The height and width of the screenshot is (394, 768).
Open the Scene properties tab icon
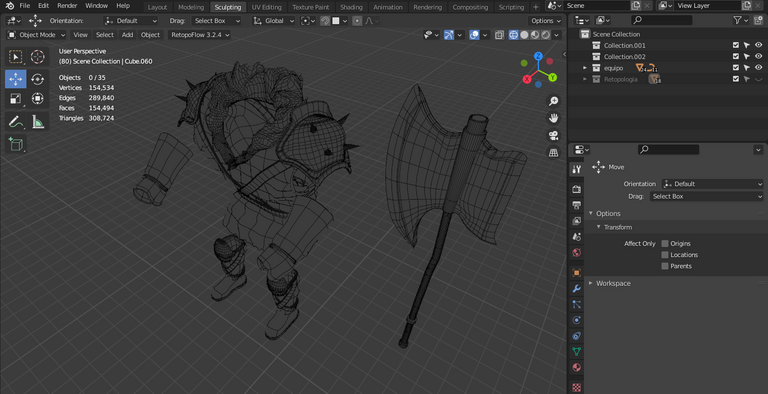[x=576, y=237]
